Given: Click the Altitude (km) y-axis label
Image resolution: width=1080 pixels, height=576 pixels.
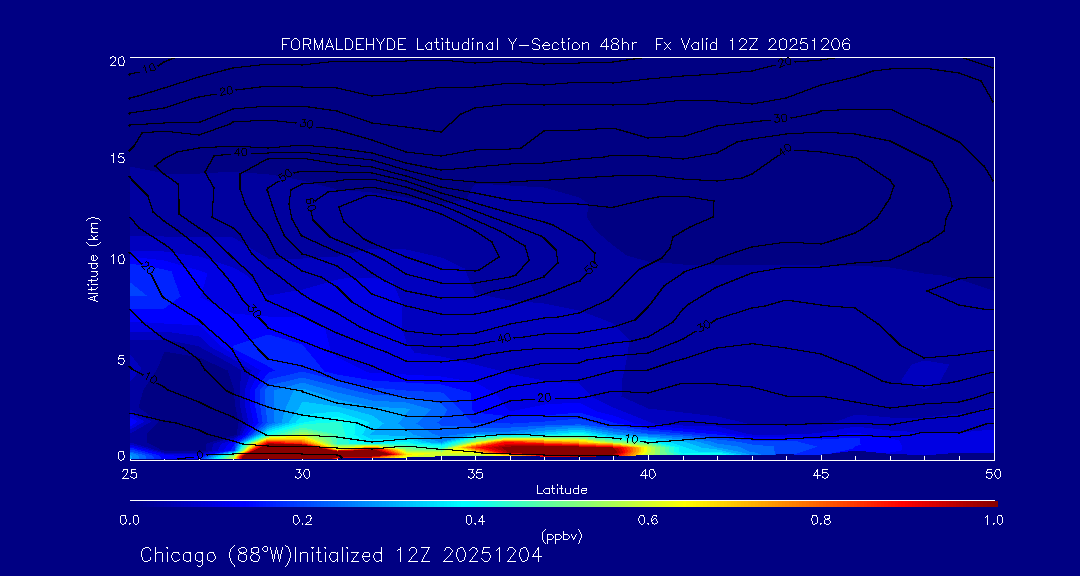Looking at the screenshot, I should (93, 258).
